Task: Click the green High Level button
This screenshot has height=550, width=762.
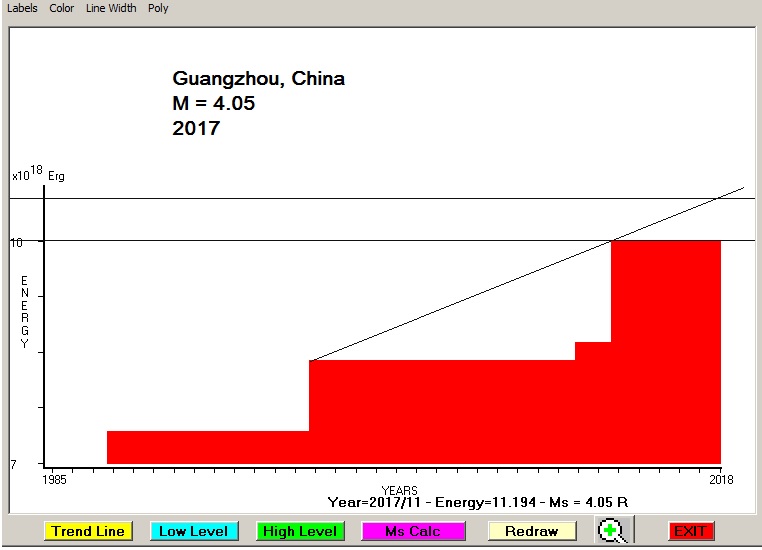Action: pos(300,531)
